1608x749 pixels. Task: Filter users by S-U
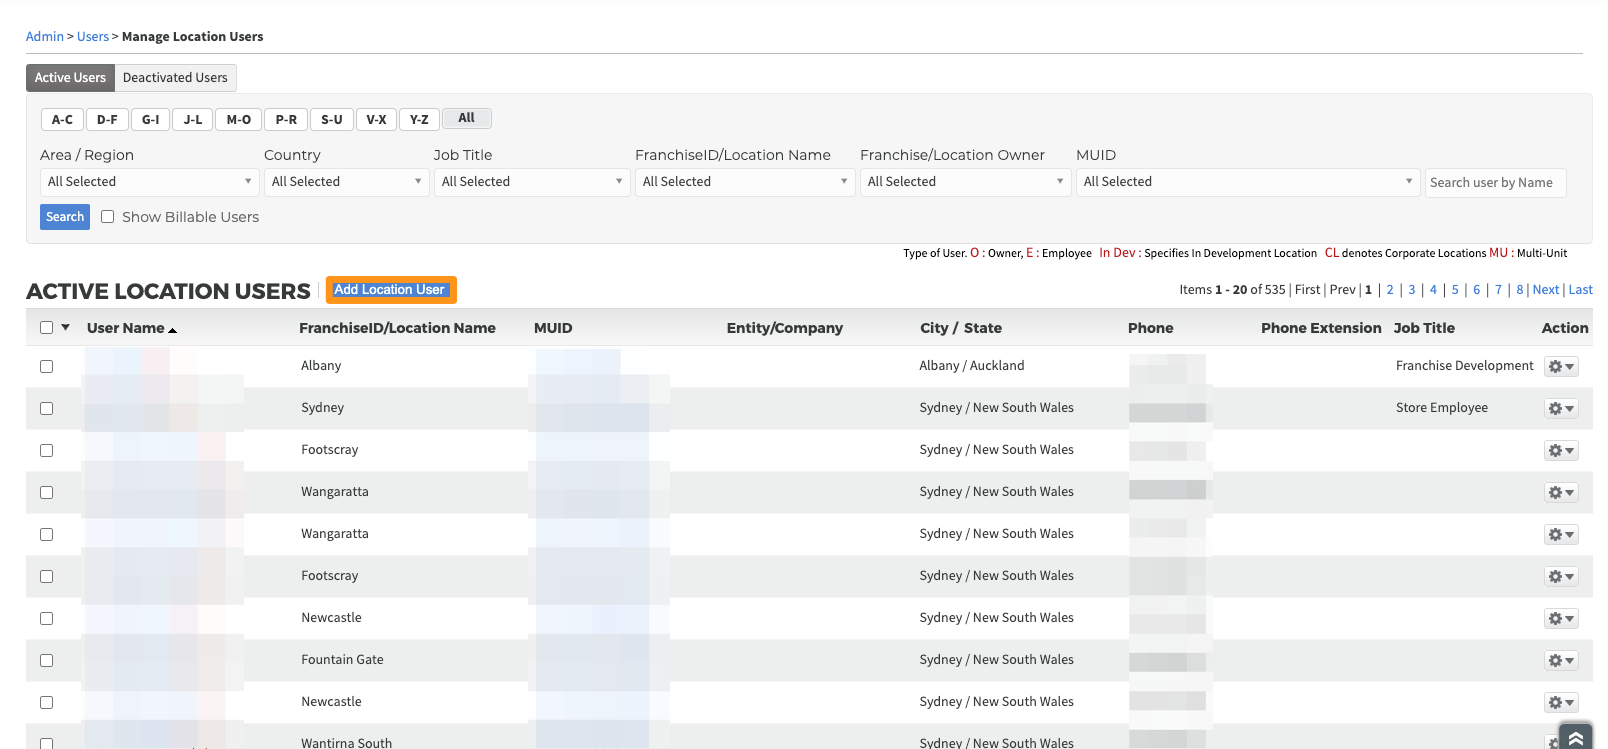click(x=332, y=120)
